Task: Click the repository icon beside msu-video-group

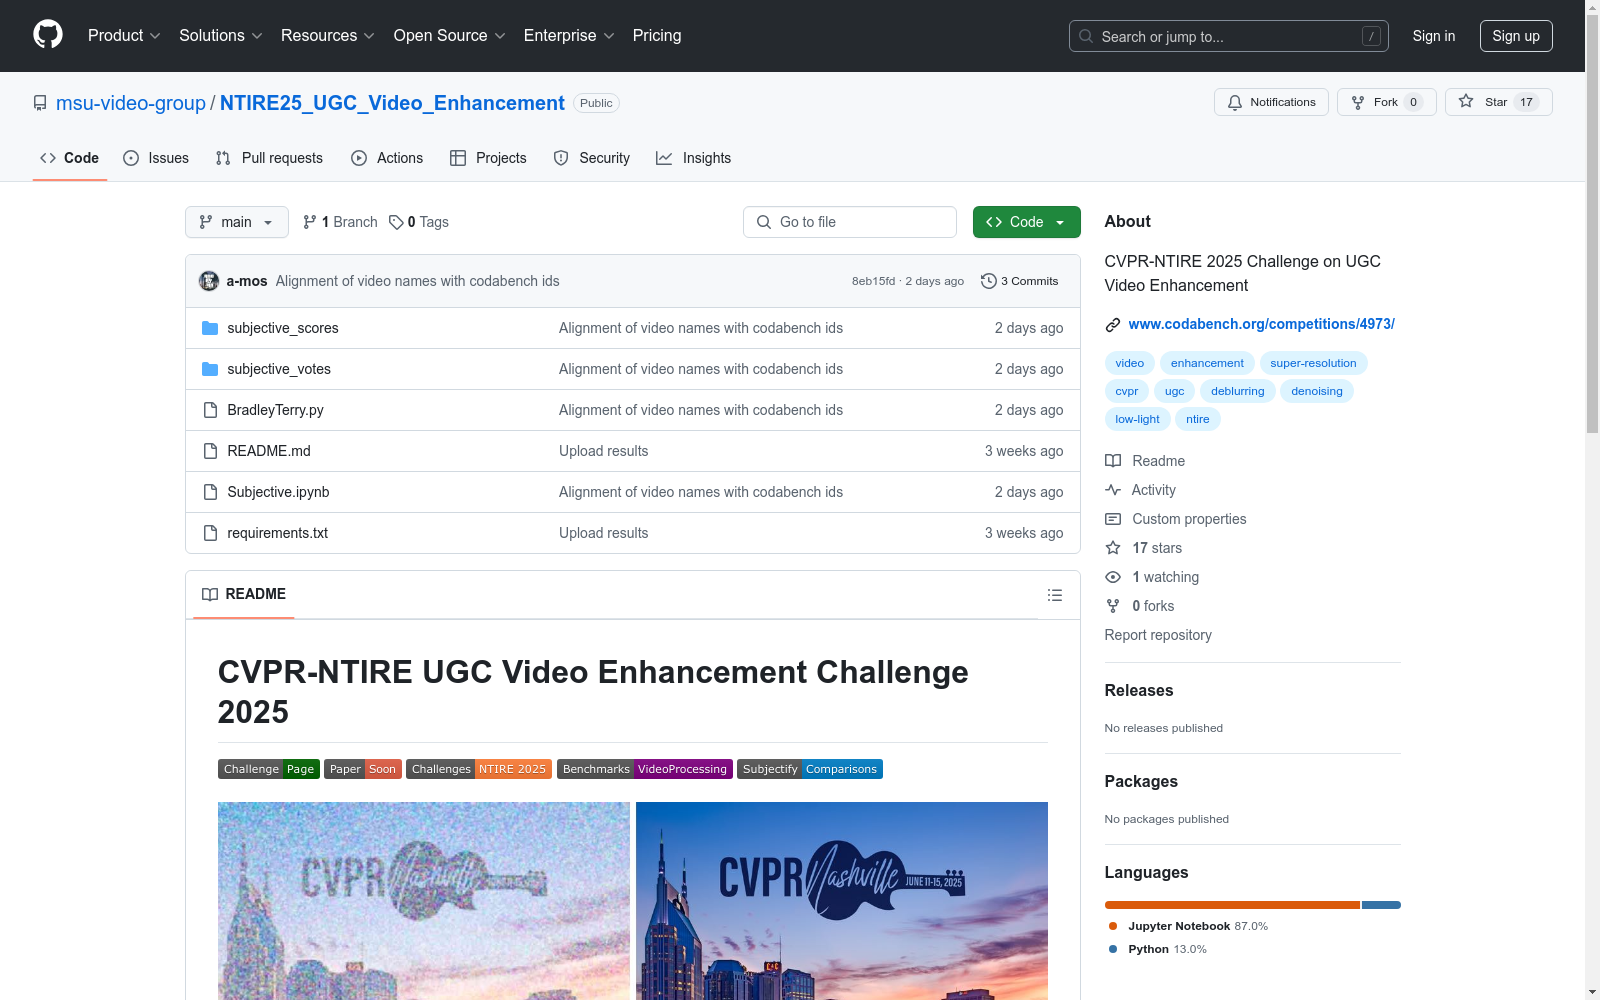Action: coord(40,103)
